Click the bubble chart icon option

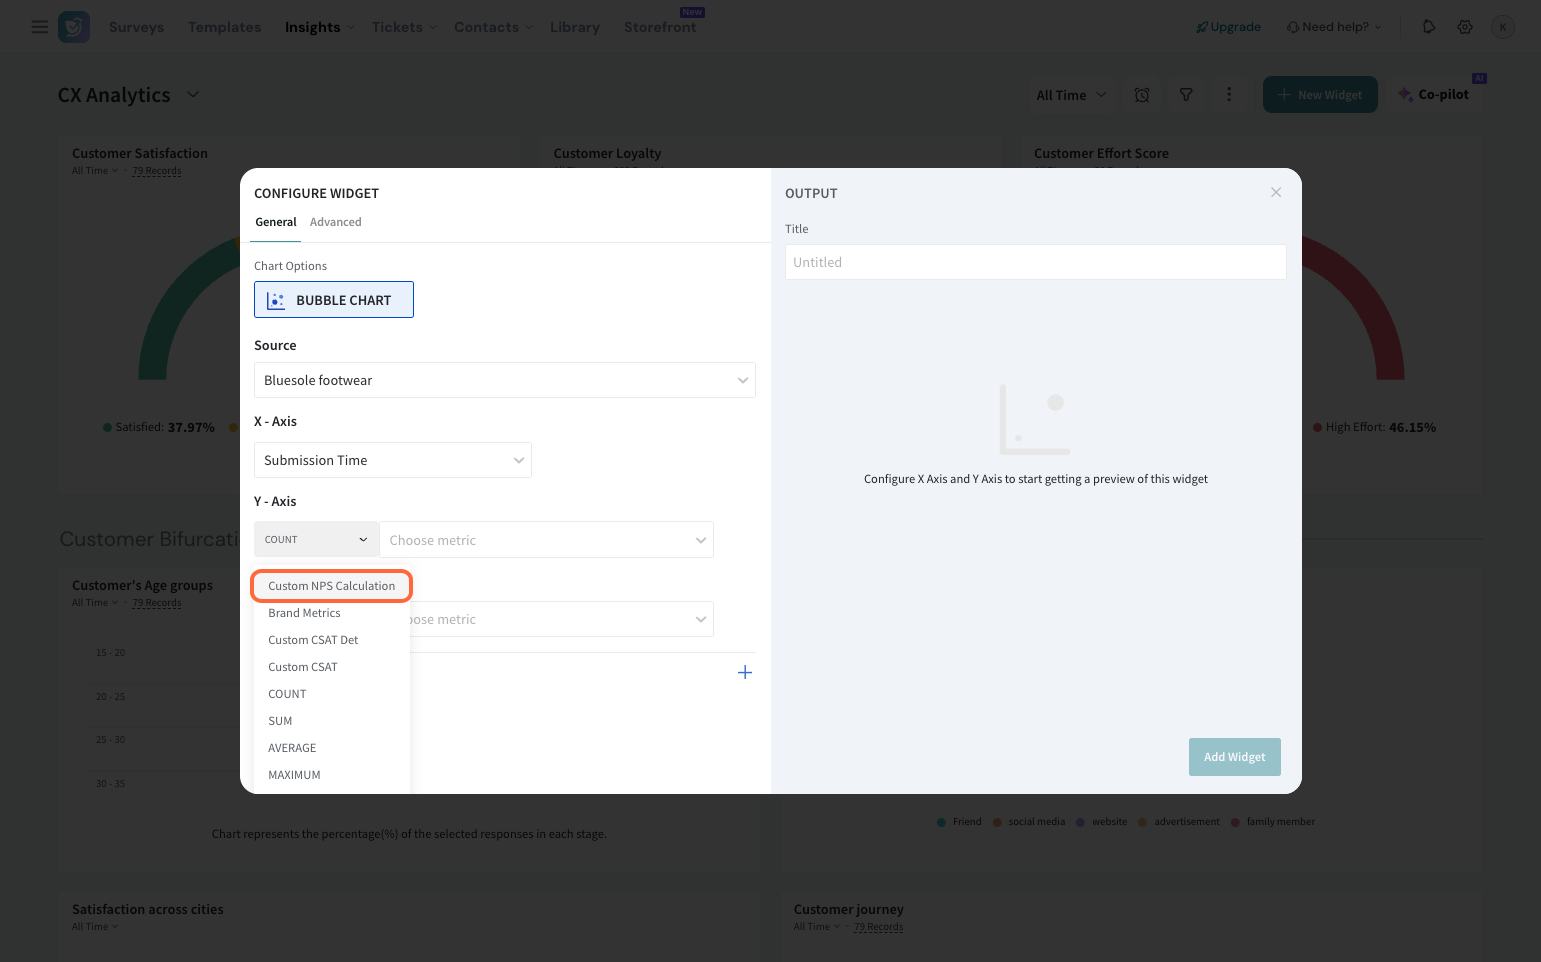click(x=334, y=300)
